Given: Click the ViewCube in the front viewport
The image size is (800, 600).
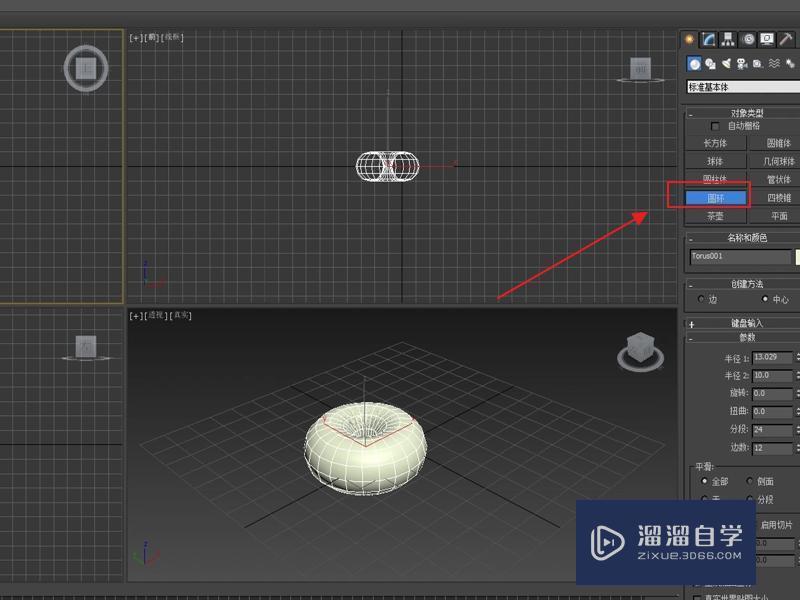Looking at the screenshot, I should (x=640, y=69).
